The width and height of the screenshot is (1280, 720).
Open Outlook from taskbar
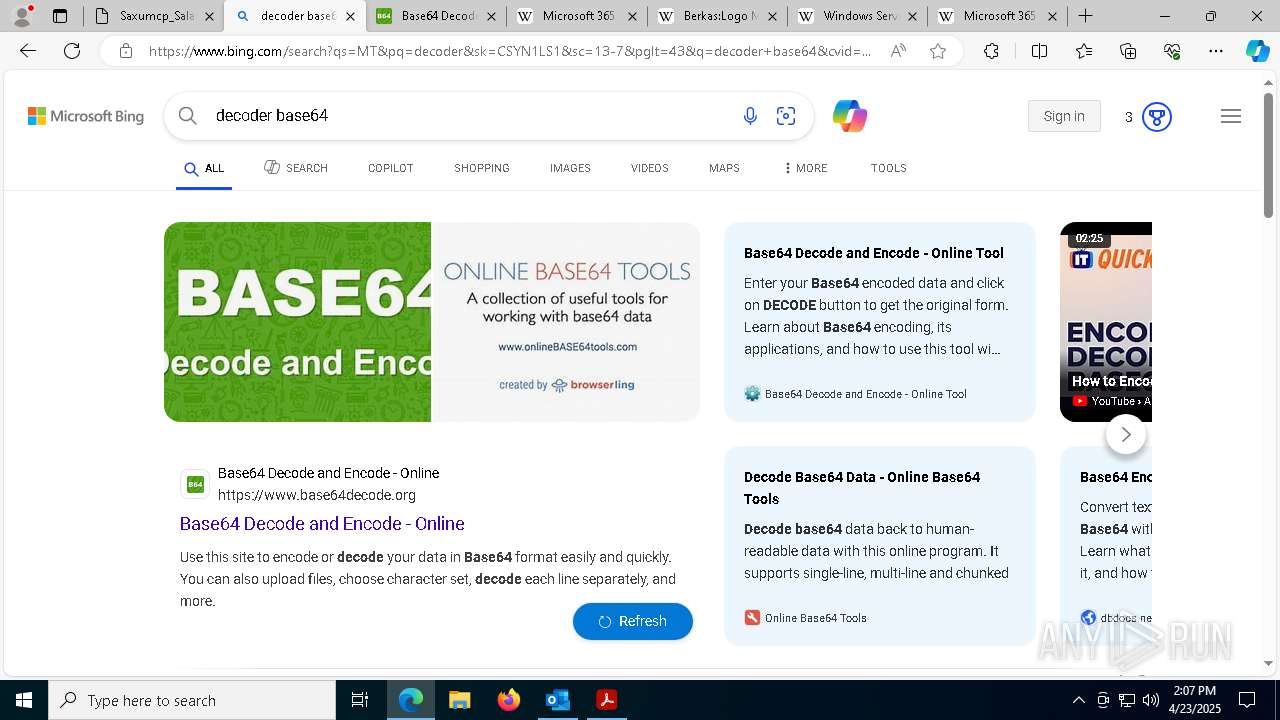557,700
